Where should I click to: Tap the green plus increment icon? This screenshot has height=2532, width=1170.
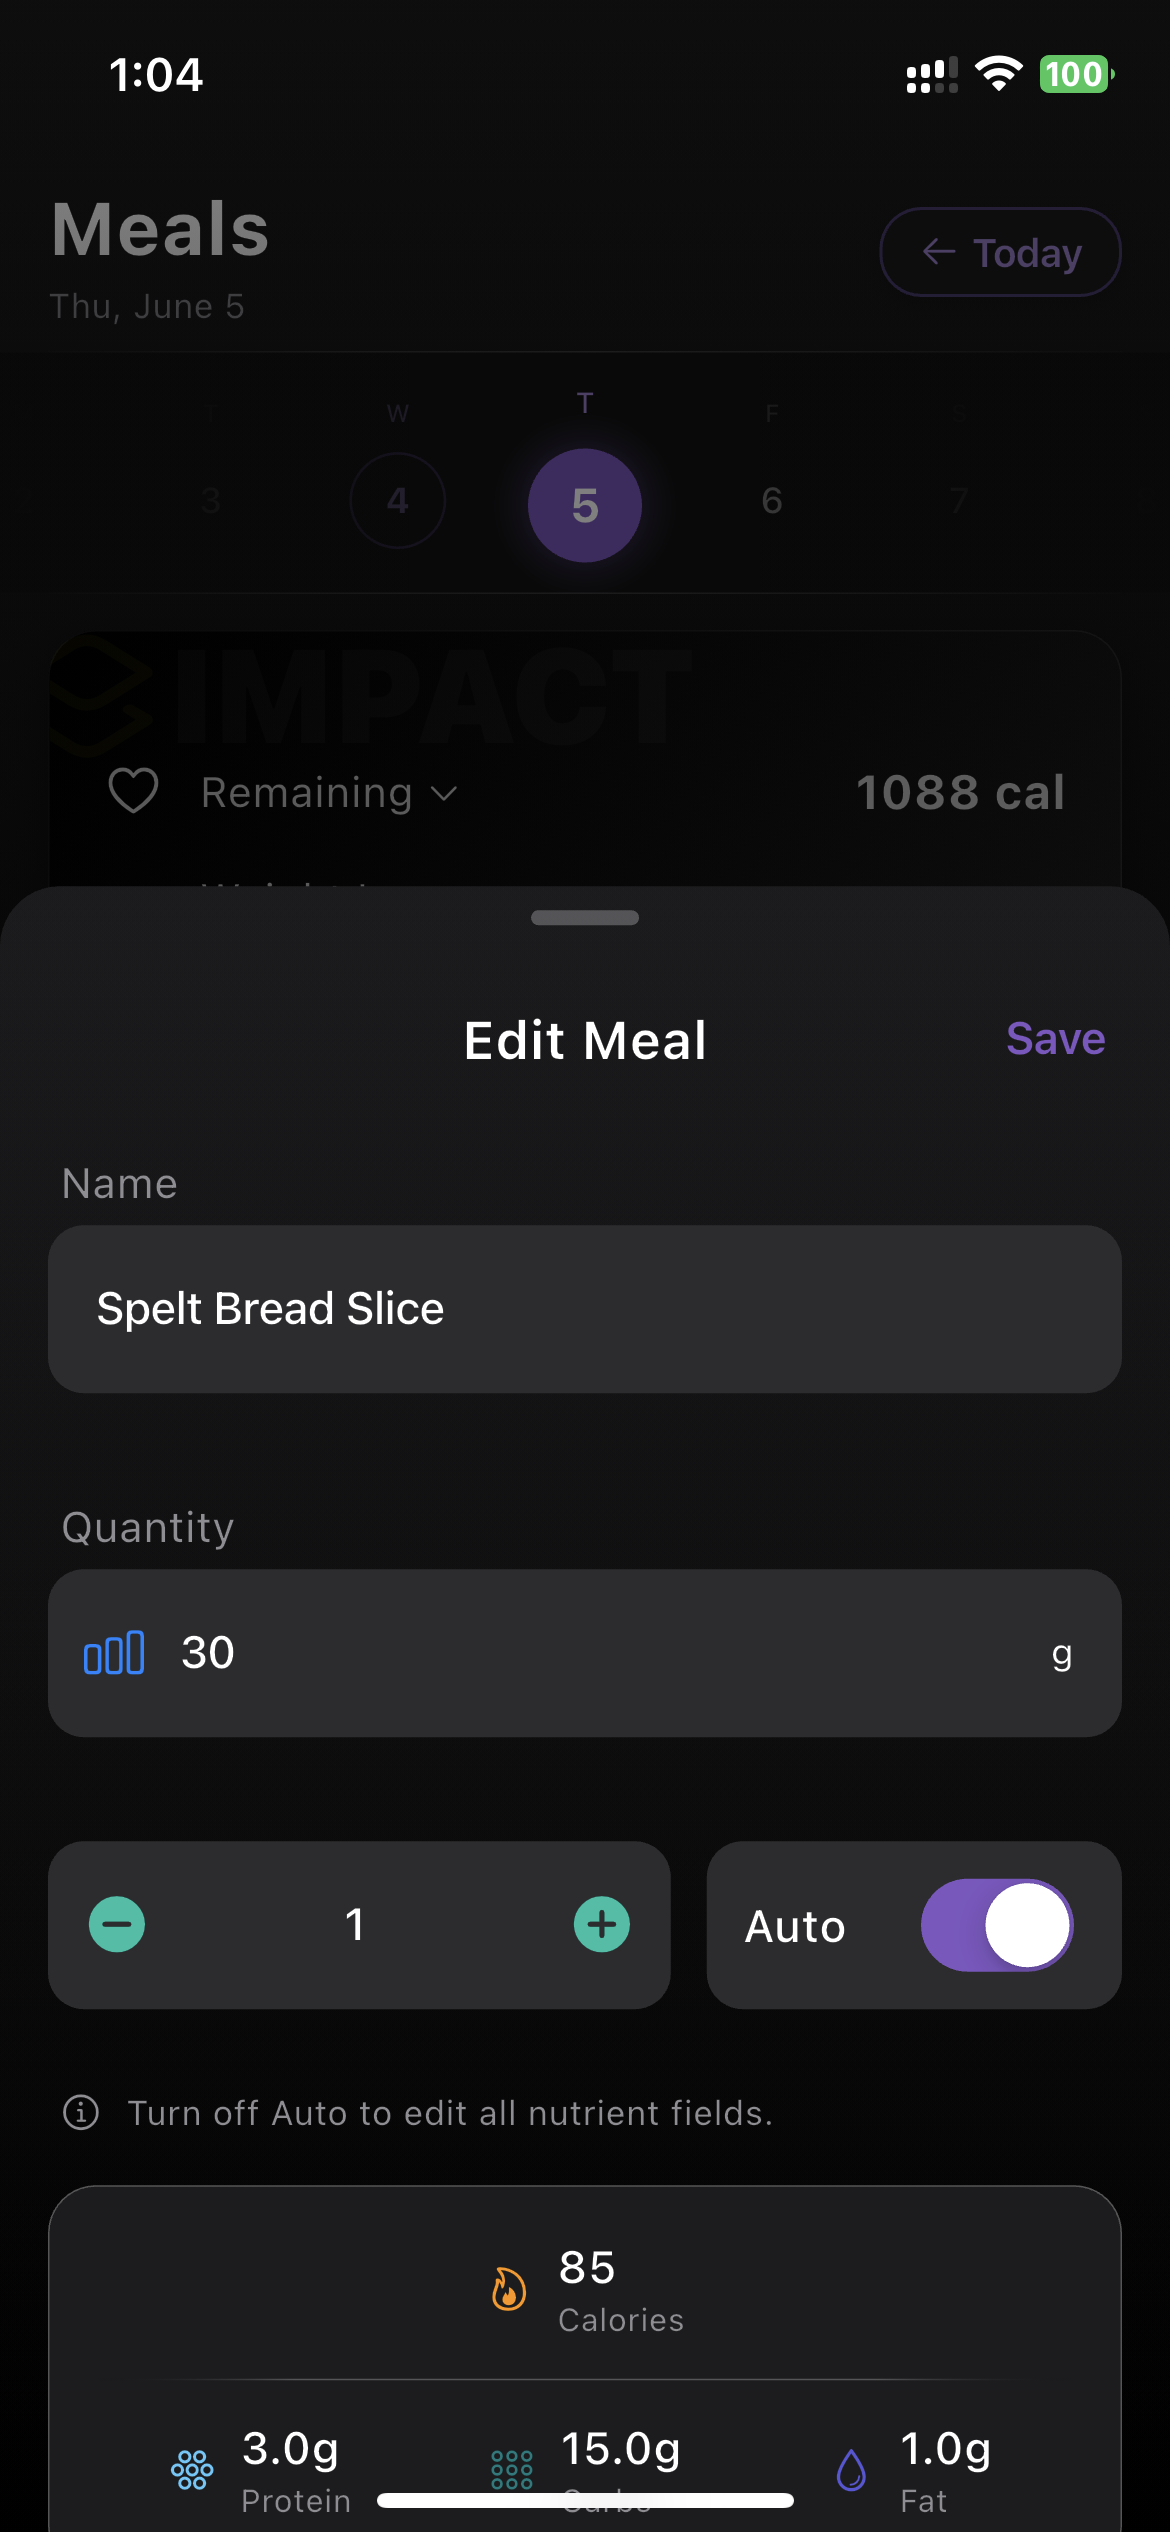click(x=602, y=1924)
